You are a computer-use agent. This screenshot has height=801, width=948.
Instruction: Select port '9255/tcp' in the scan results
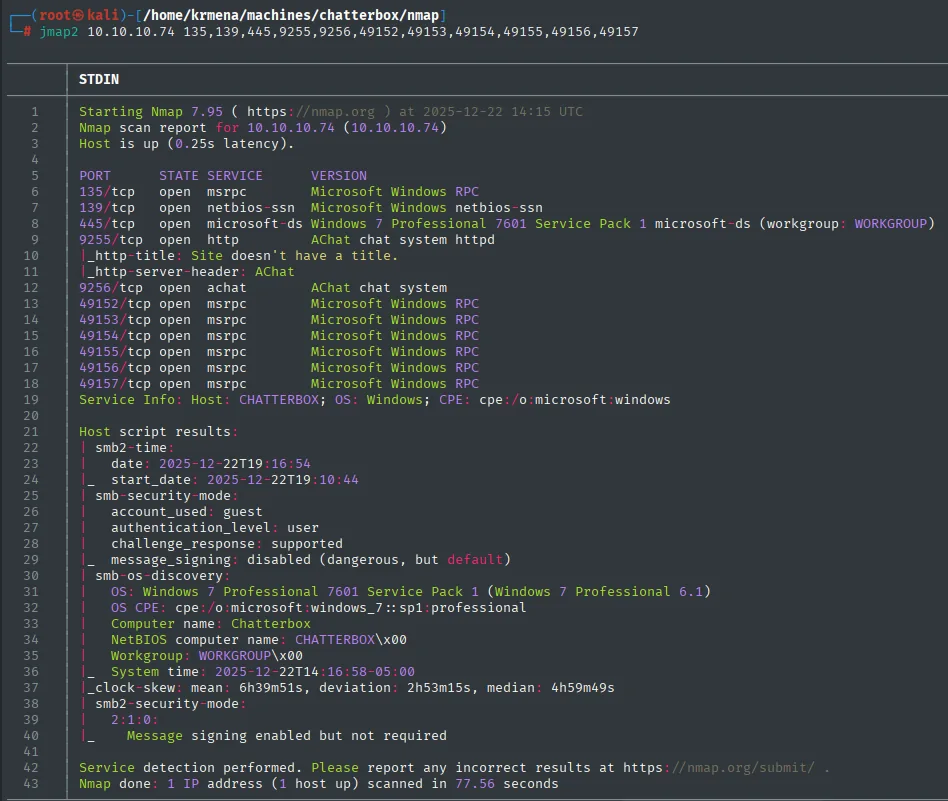[x=111, y=240]
